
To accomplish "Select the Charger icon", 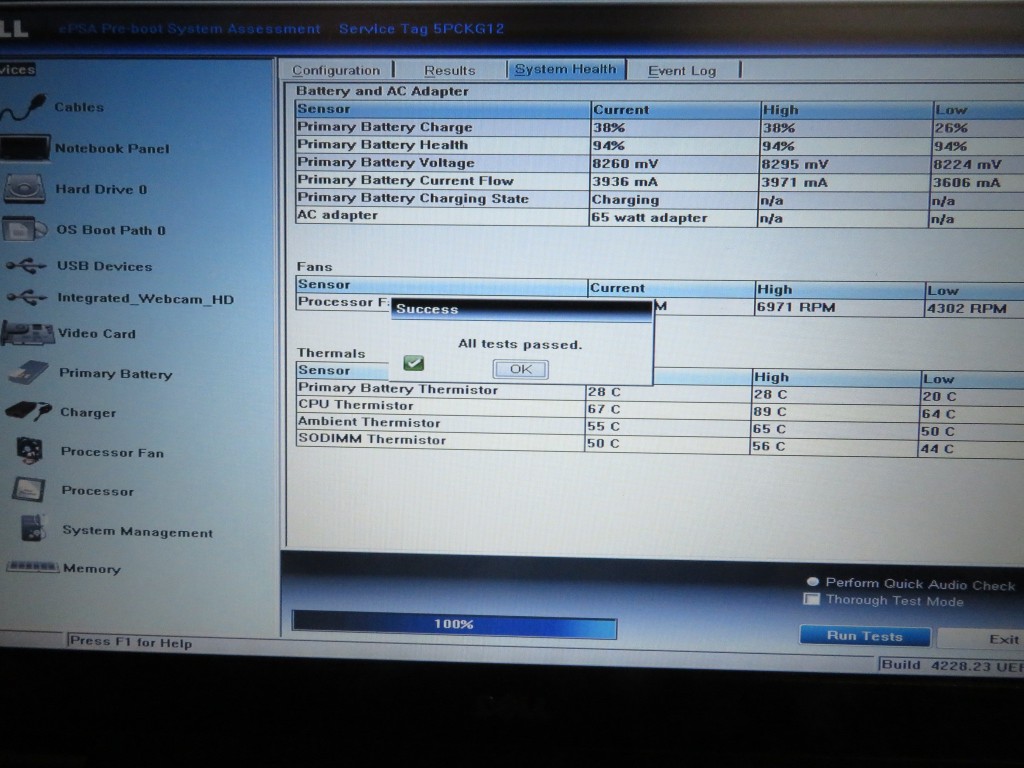I will coord(29,411).
